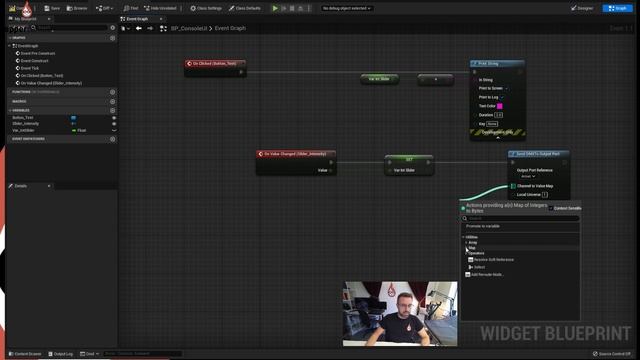Toggle the Print to Screen checkbox

[507, 89]
